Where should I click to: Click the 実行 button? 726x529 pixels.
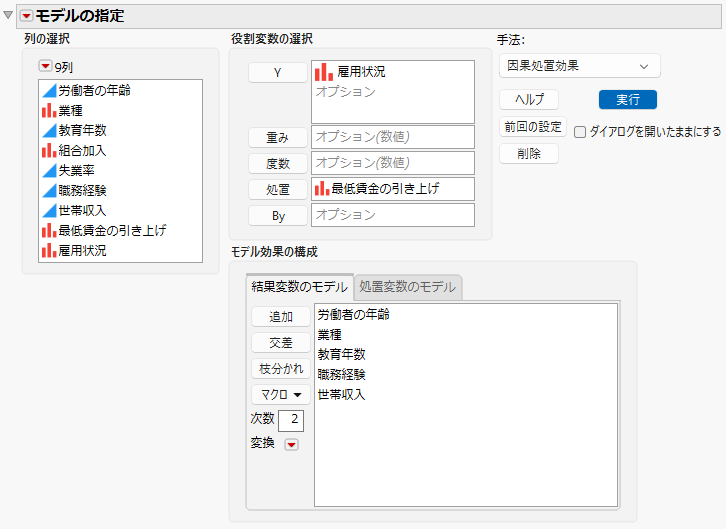pos(628,100)
